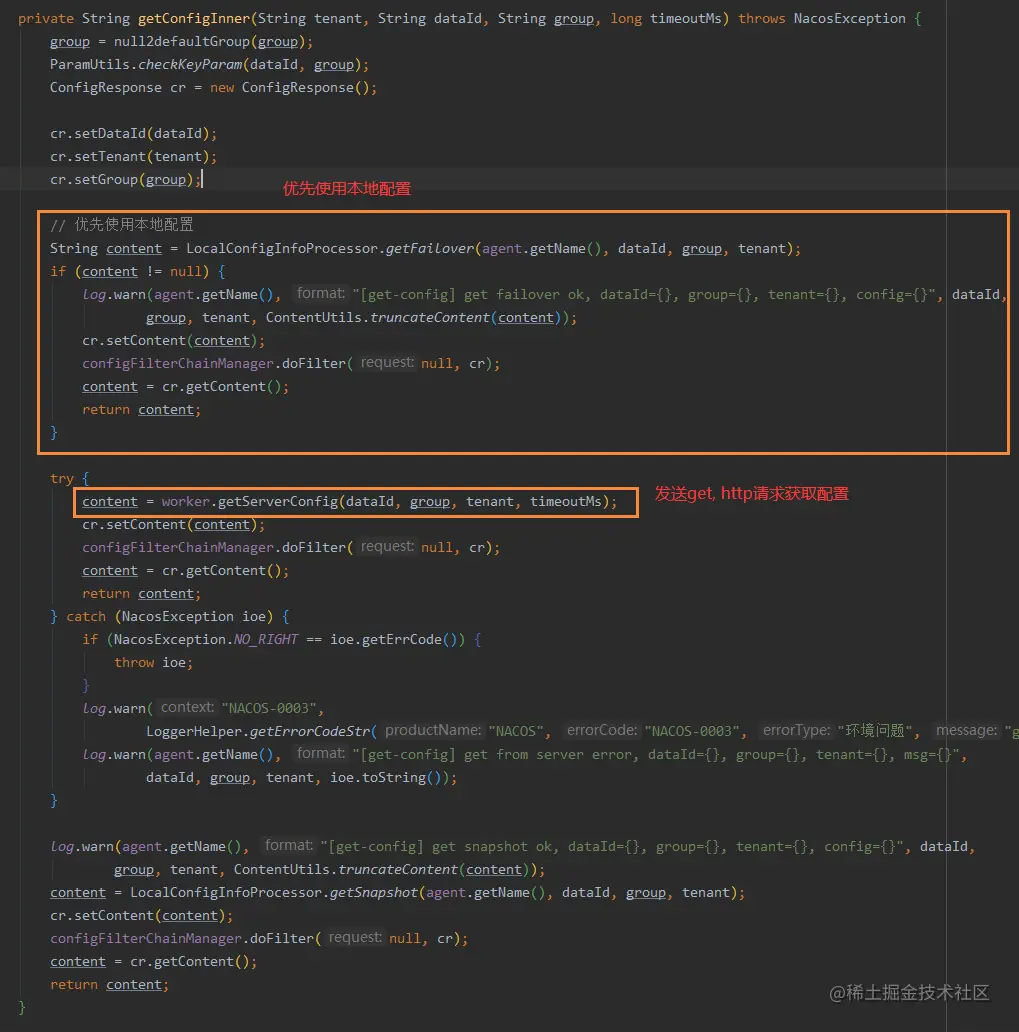Click the getSnapshot method call

pyautogui.click(x=373, y=893)
